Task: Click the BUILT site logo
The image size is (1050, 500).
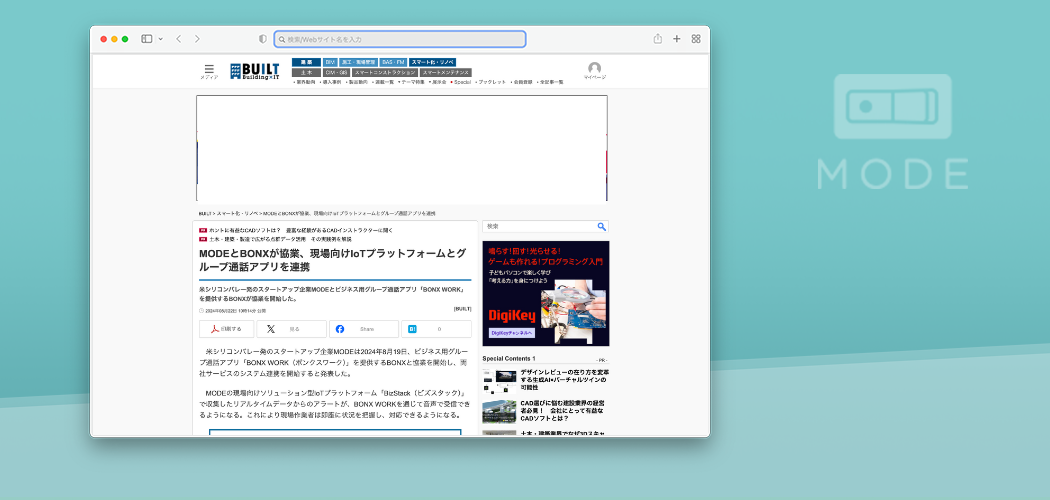Action: (x=254, y=70)
